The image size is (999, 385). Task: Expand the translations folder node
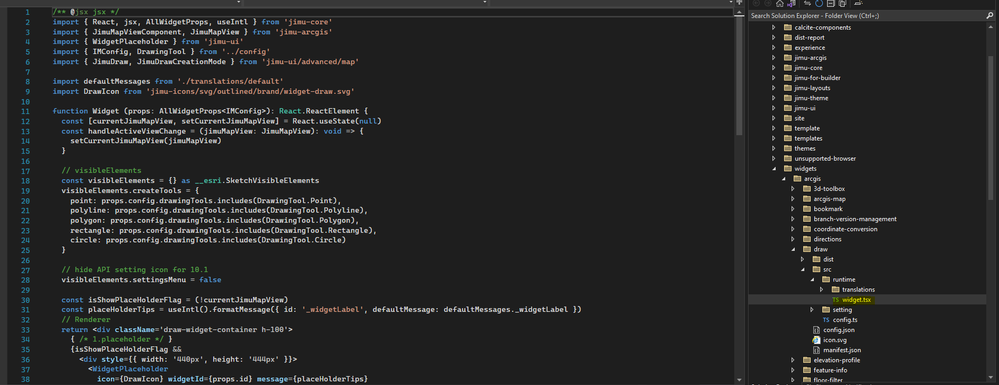pos(822,289)
